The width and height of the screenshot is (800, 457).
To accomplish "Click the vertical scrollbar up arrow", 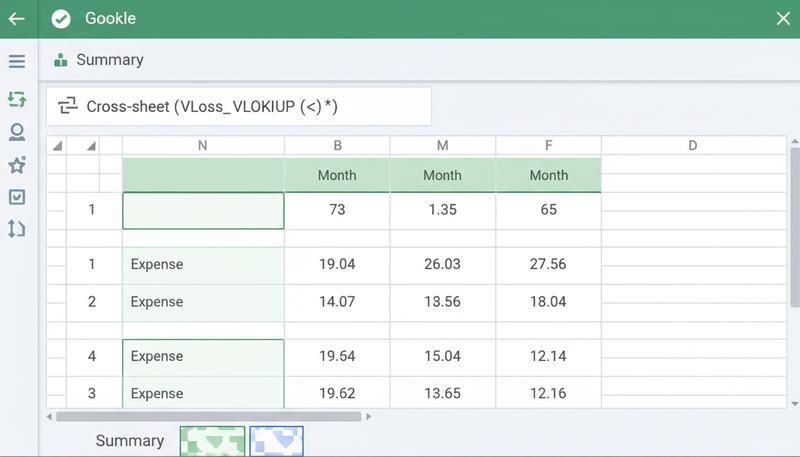I will 795,141.
